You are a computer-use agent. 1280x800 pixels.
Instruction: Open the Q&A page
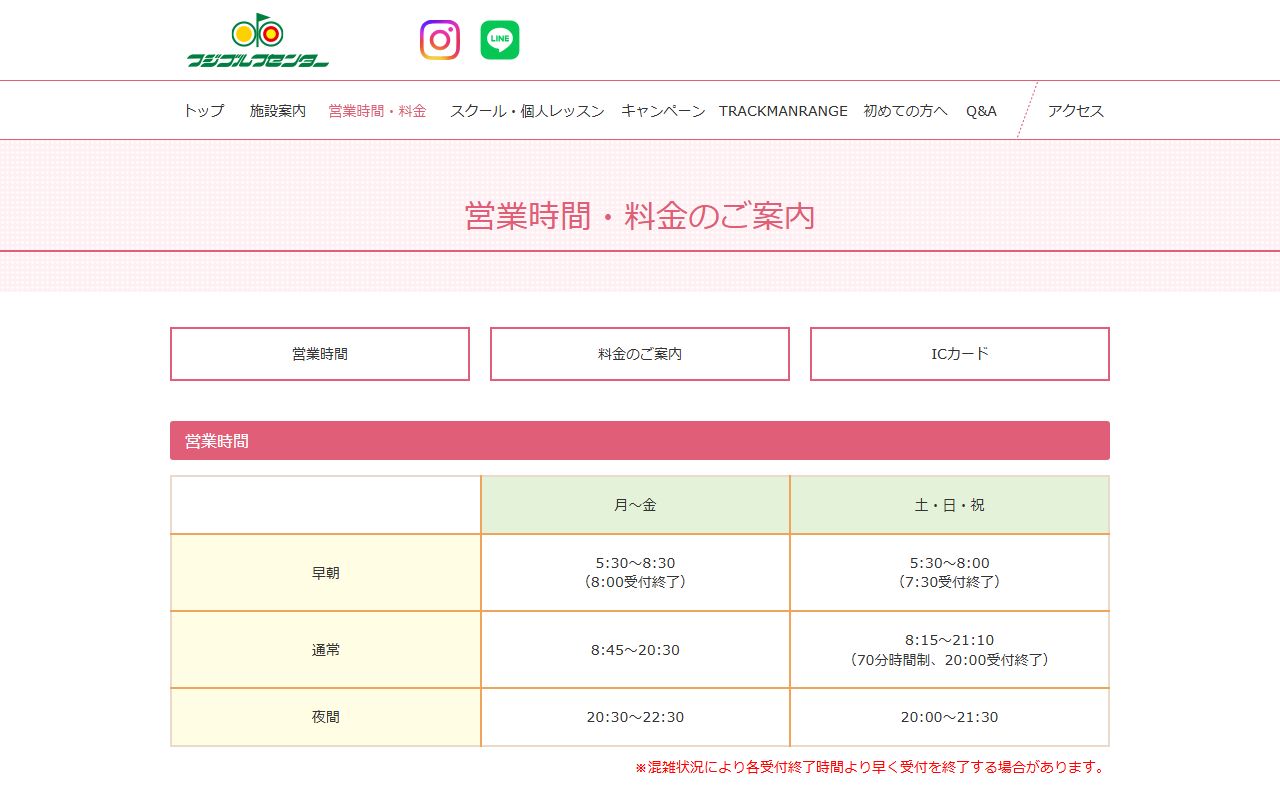click(981, 111)
